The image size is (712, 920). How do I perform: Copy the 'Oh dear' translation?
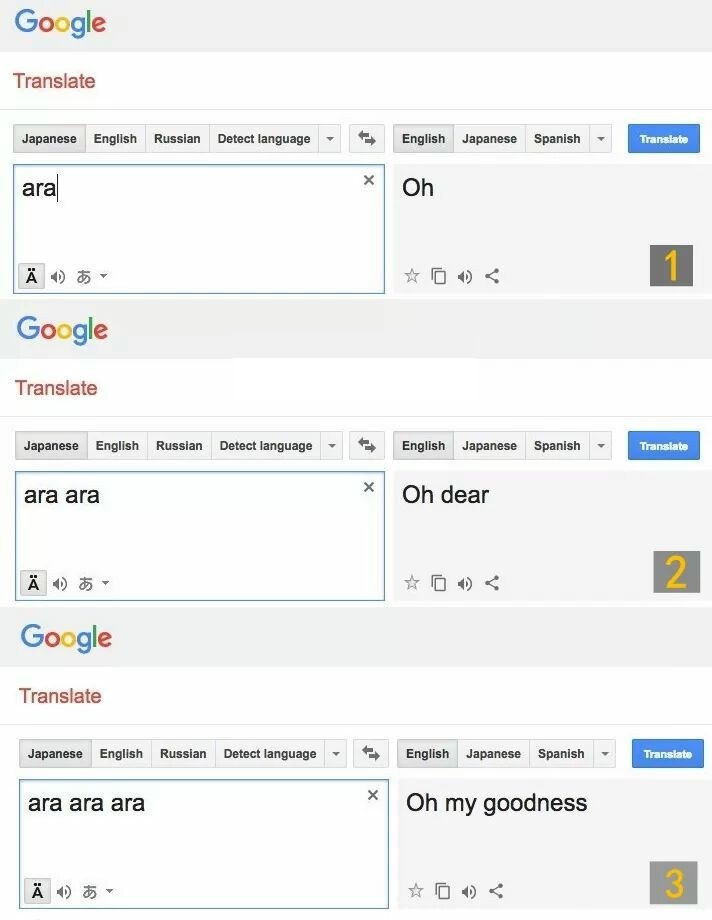[x=438, y=583]
